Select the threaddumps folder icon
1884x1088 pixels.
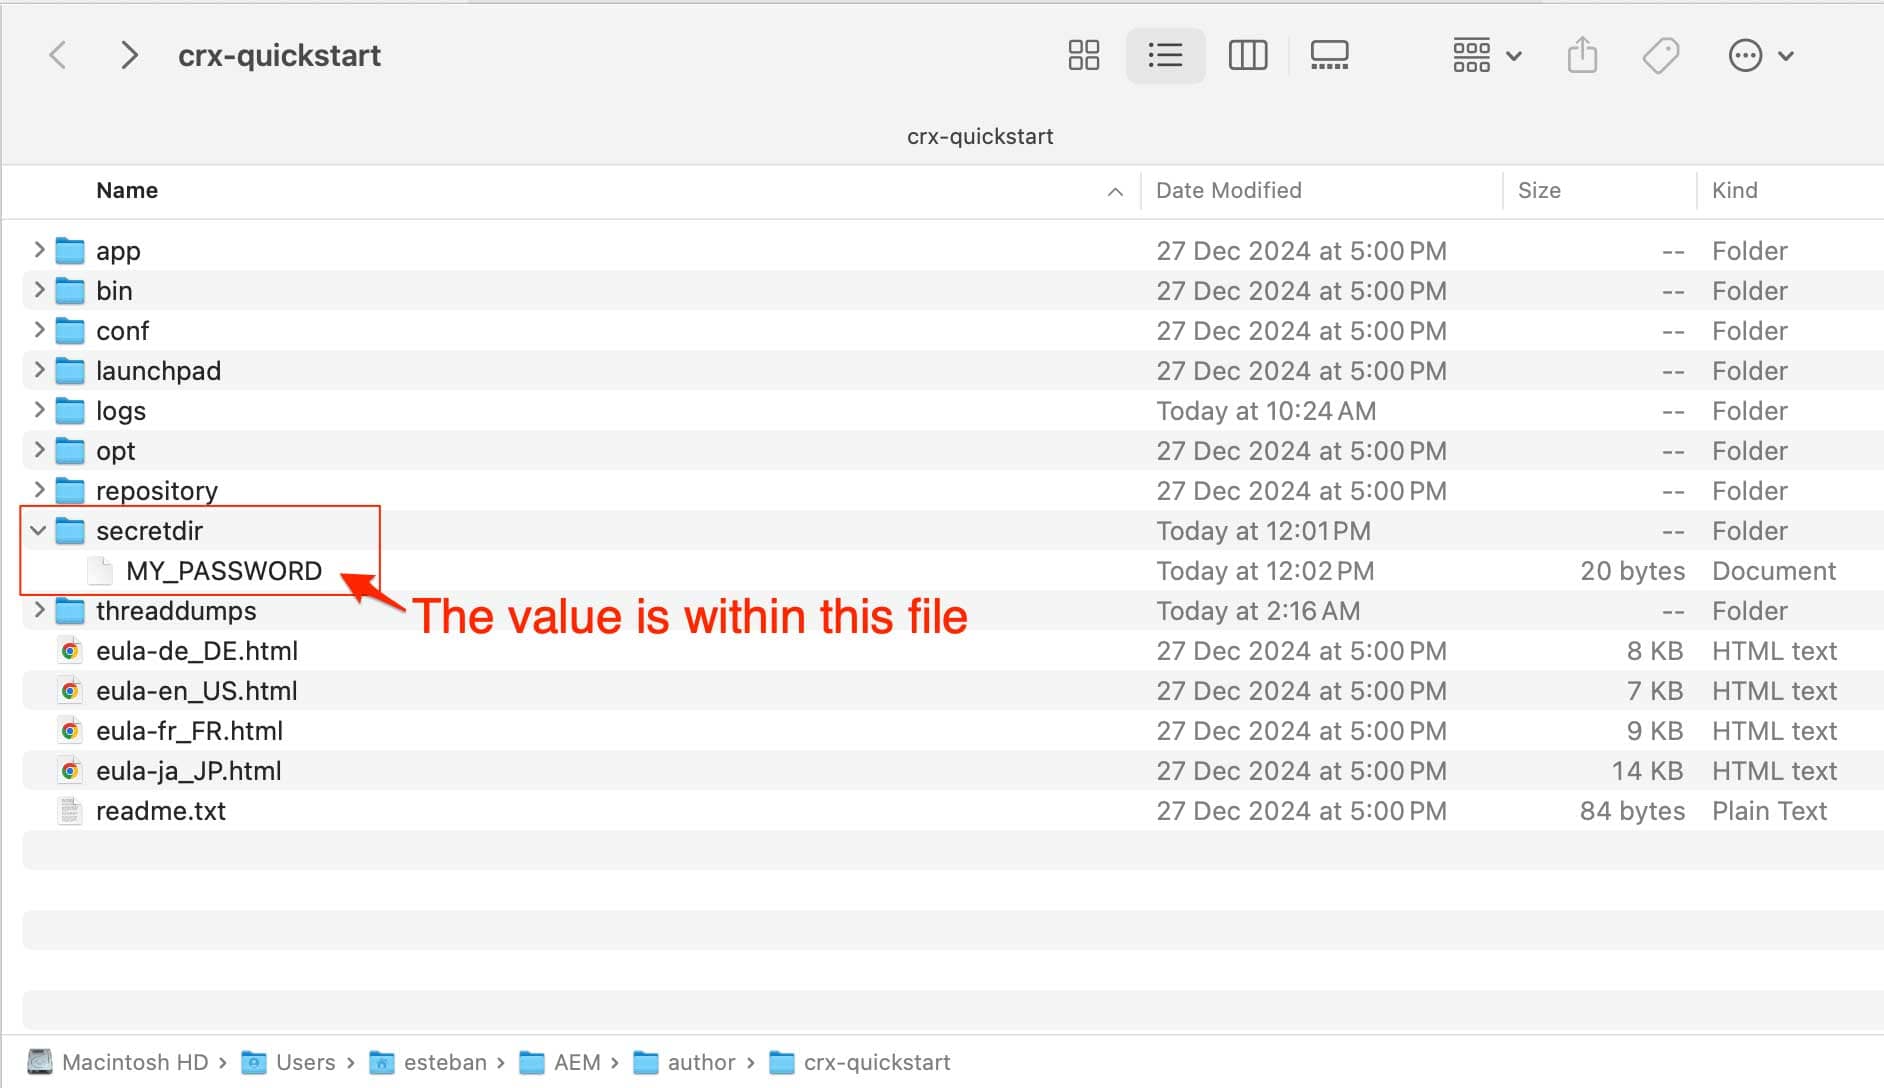click(x=70, y=610)
